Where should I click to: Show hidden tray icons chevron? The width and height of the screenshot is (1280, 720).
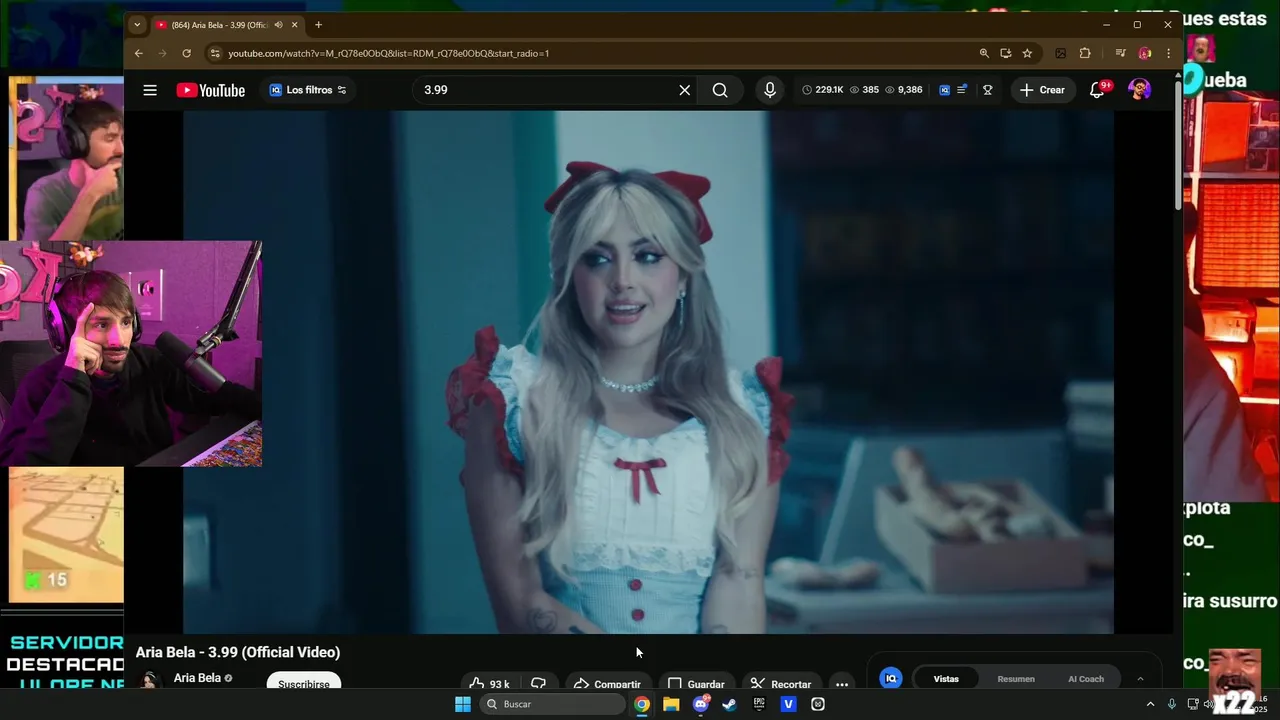pyautogui.click(x=1150, y=704)
